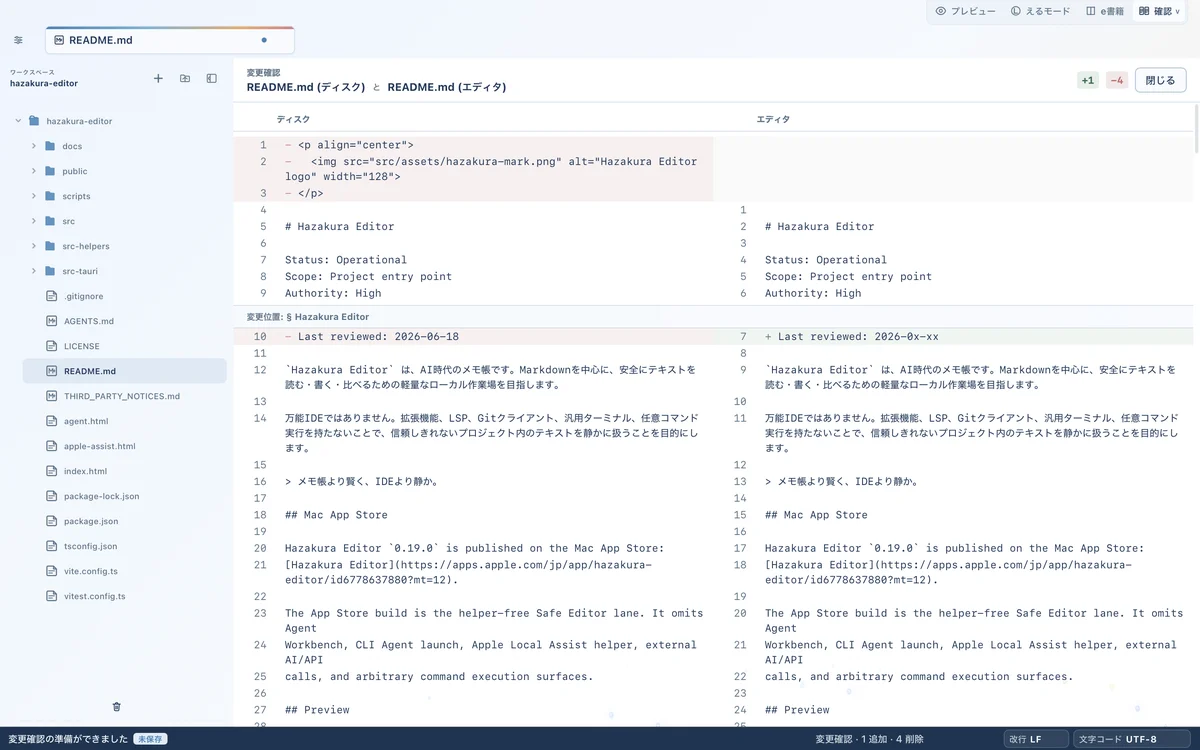The height and width of the screenshot is (750, 1200).
Task: Click '## Mac App Store' in disk pane
Action: [x=336, y=515]
